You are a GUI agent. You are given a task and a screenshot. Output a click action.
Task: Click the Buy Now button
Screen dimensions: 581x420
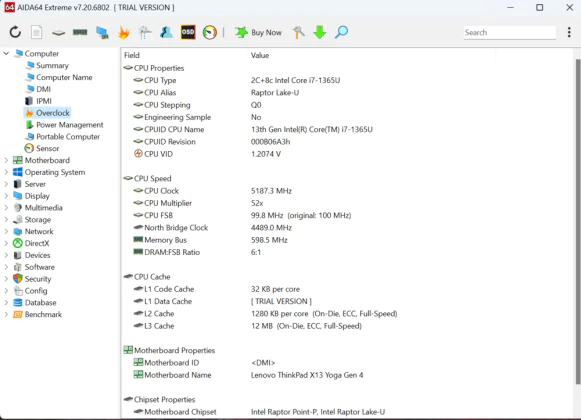coord(258,32)
